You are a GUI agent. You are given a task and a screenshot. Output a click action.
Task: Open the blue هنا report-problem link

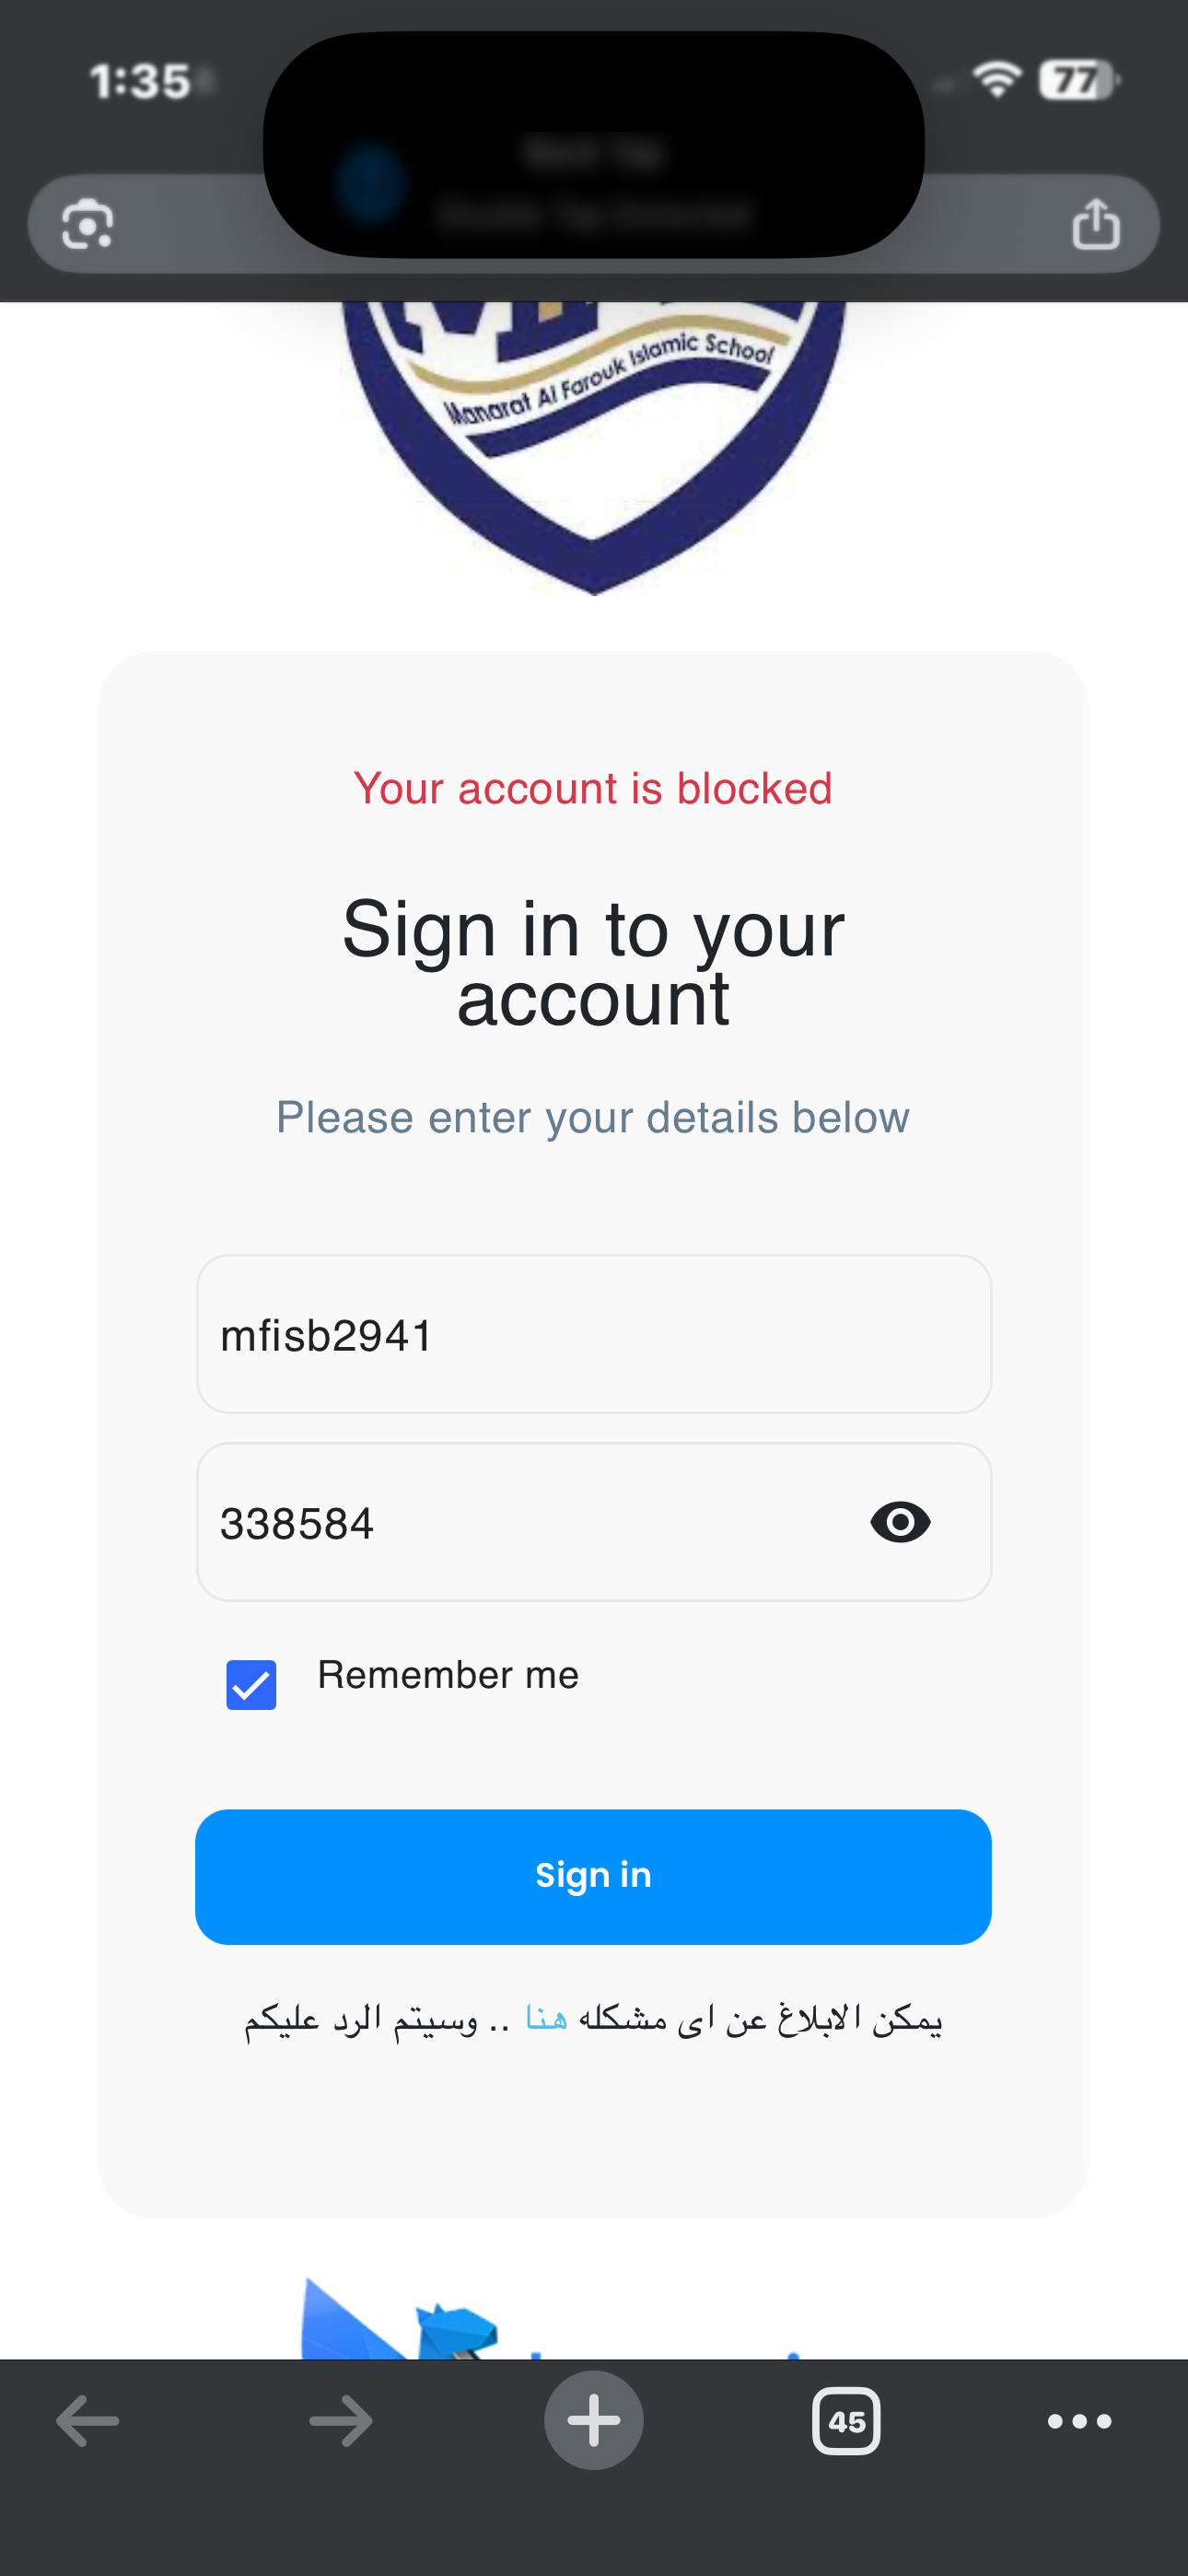point(546,2019)
